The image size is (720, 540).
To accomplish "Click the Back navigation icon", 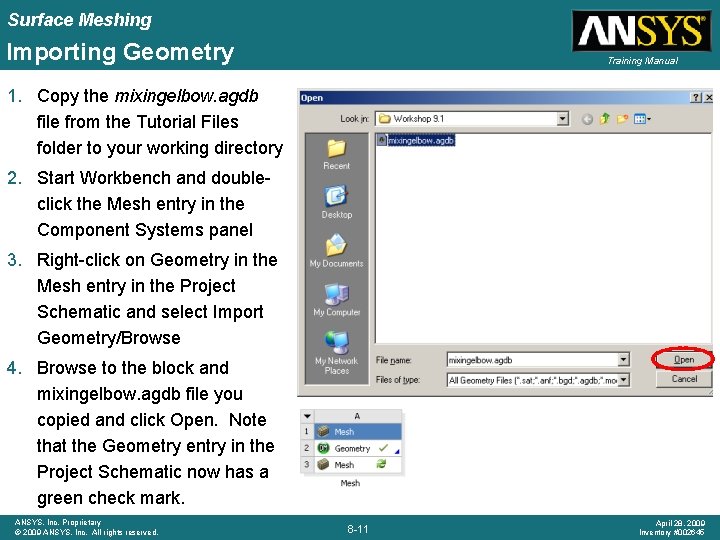I will [x=587, y=119].
